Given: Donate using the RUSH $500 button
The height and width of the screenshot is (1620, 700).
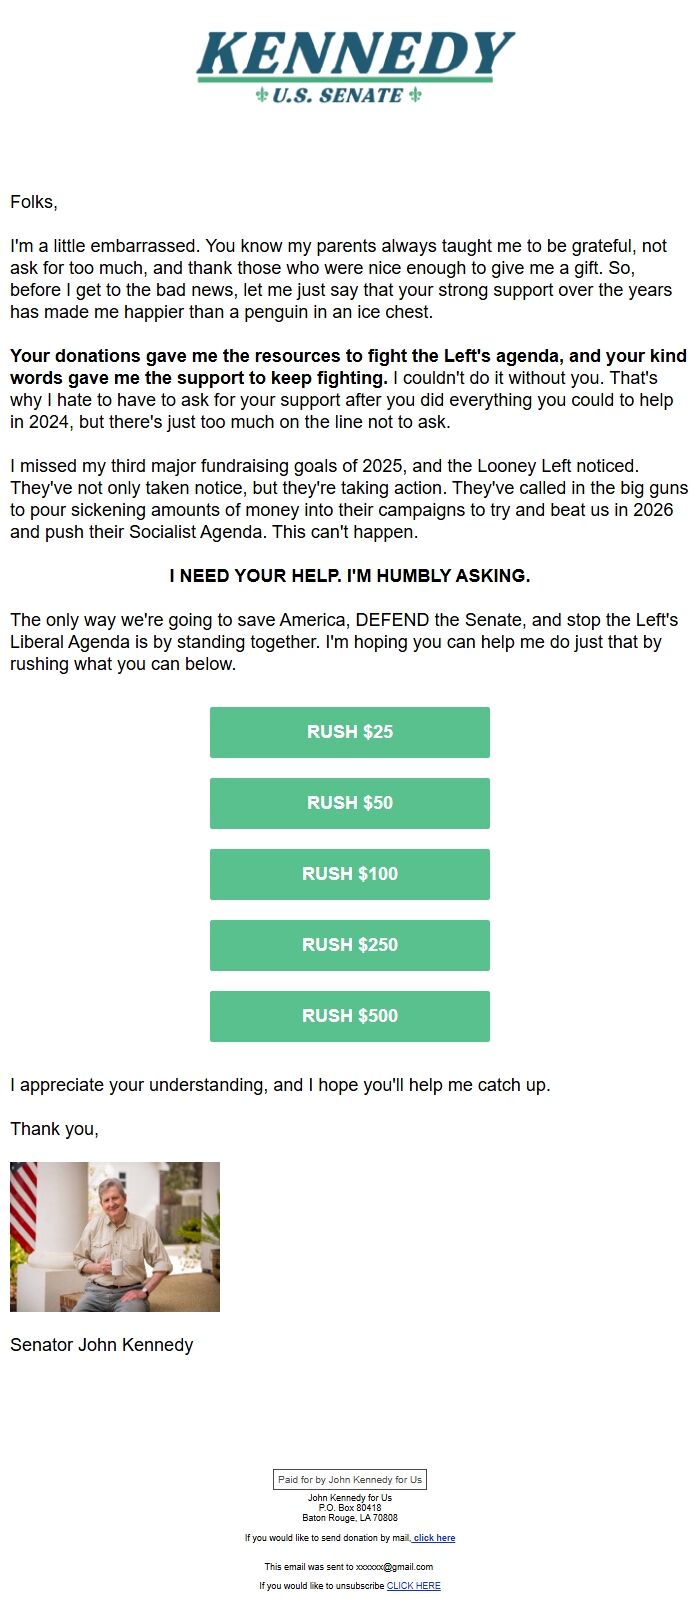Looking at the screenshot, I should click(x=350, y=1016).
